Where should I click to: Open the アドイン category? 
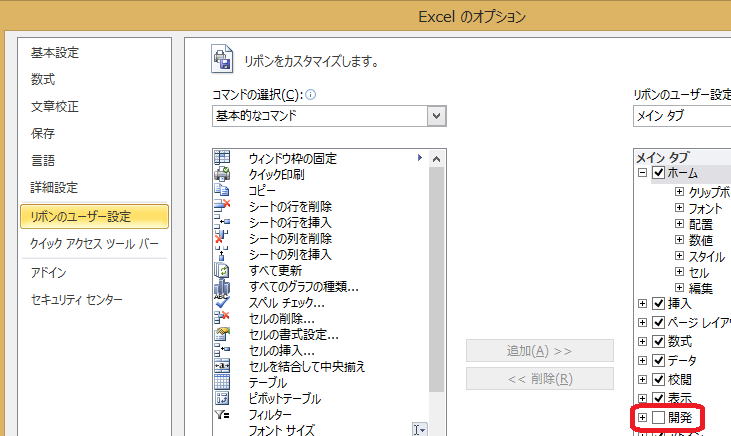[x=48, y=272]
